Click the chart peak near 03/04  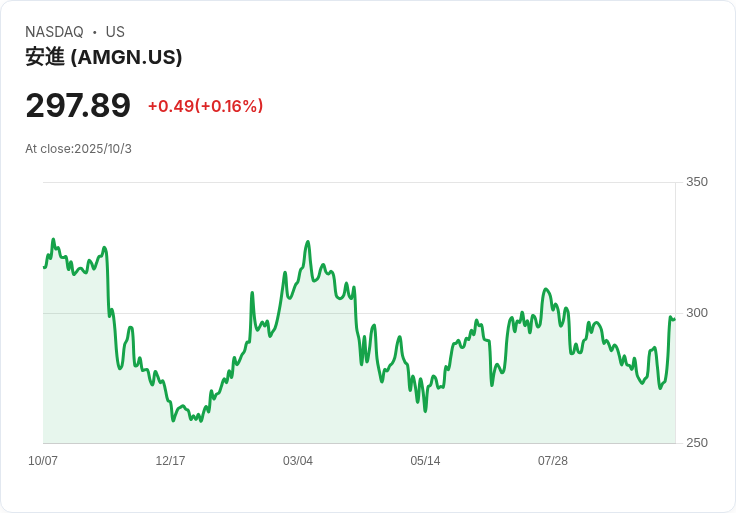[308, 242]
